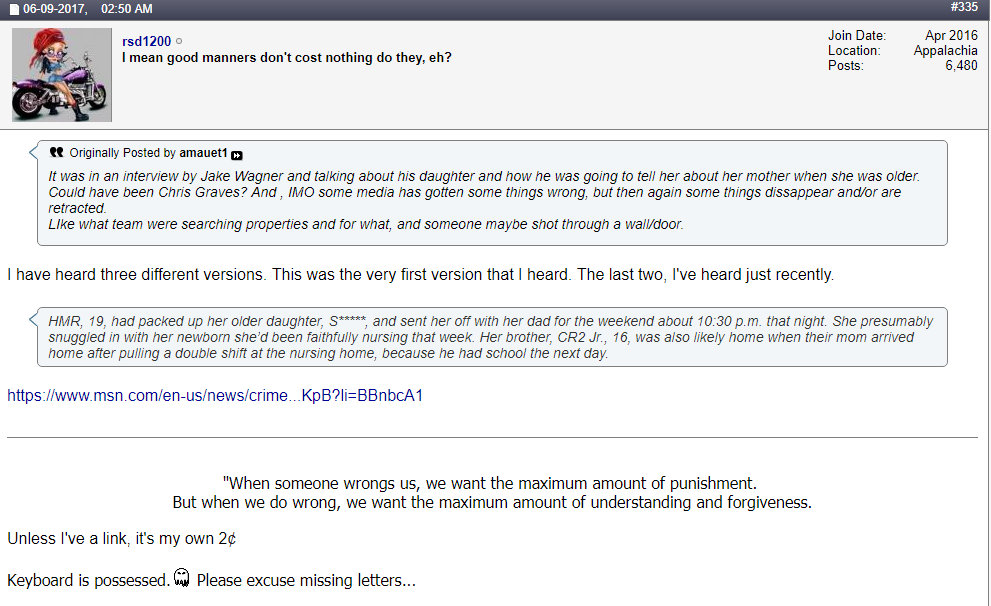Click the ghost emoji in the signature
Screen dimensions: 991x606
click(x=181, y=578)
